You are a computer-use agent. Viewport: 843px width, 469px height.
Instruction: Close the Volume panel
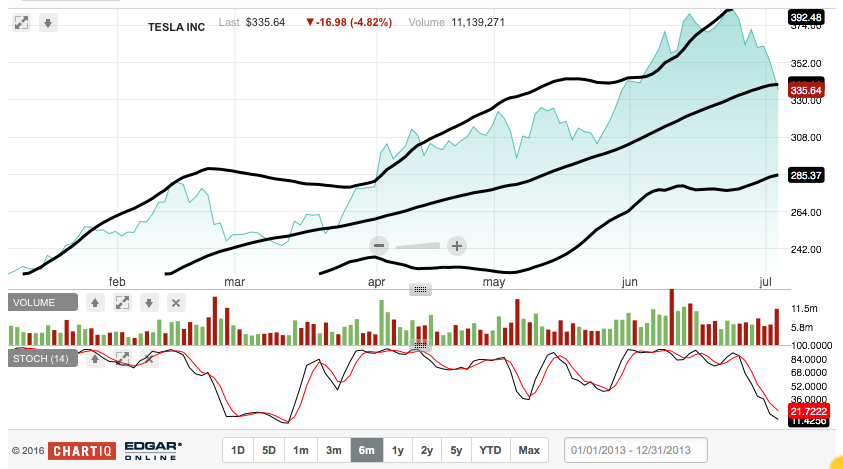coord(176,303)
